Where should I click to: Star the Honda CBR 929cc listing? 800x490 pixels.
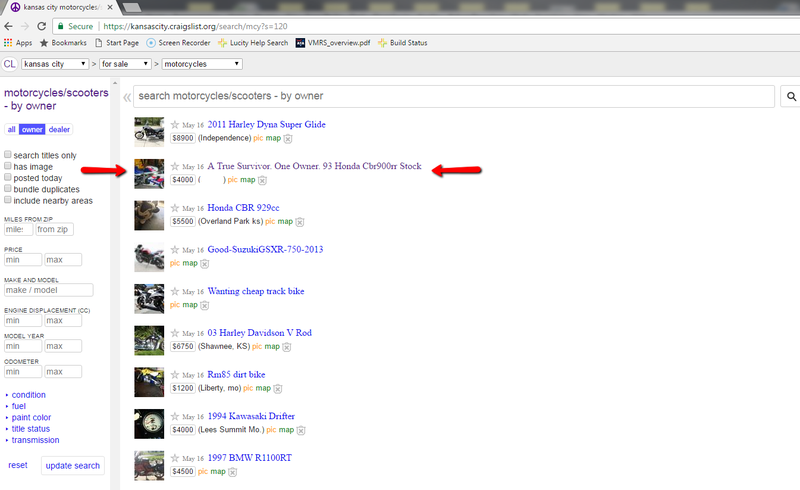[174, 208]
